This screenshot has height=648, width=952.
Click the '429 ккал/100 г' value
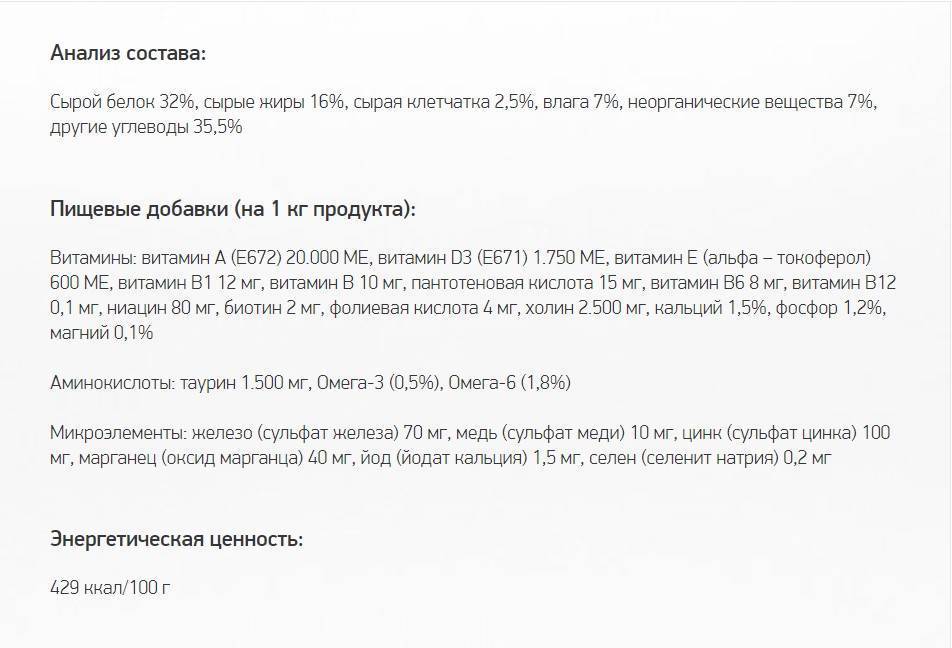(110, 587)
